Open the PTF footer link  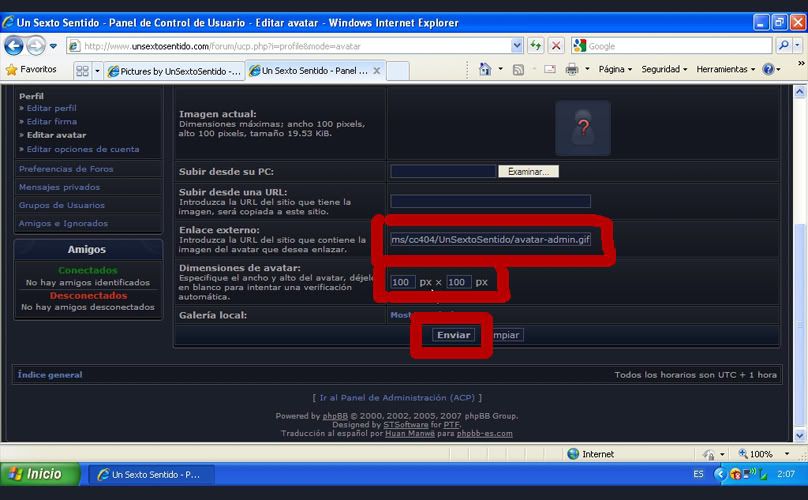451,425
